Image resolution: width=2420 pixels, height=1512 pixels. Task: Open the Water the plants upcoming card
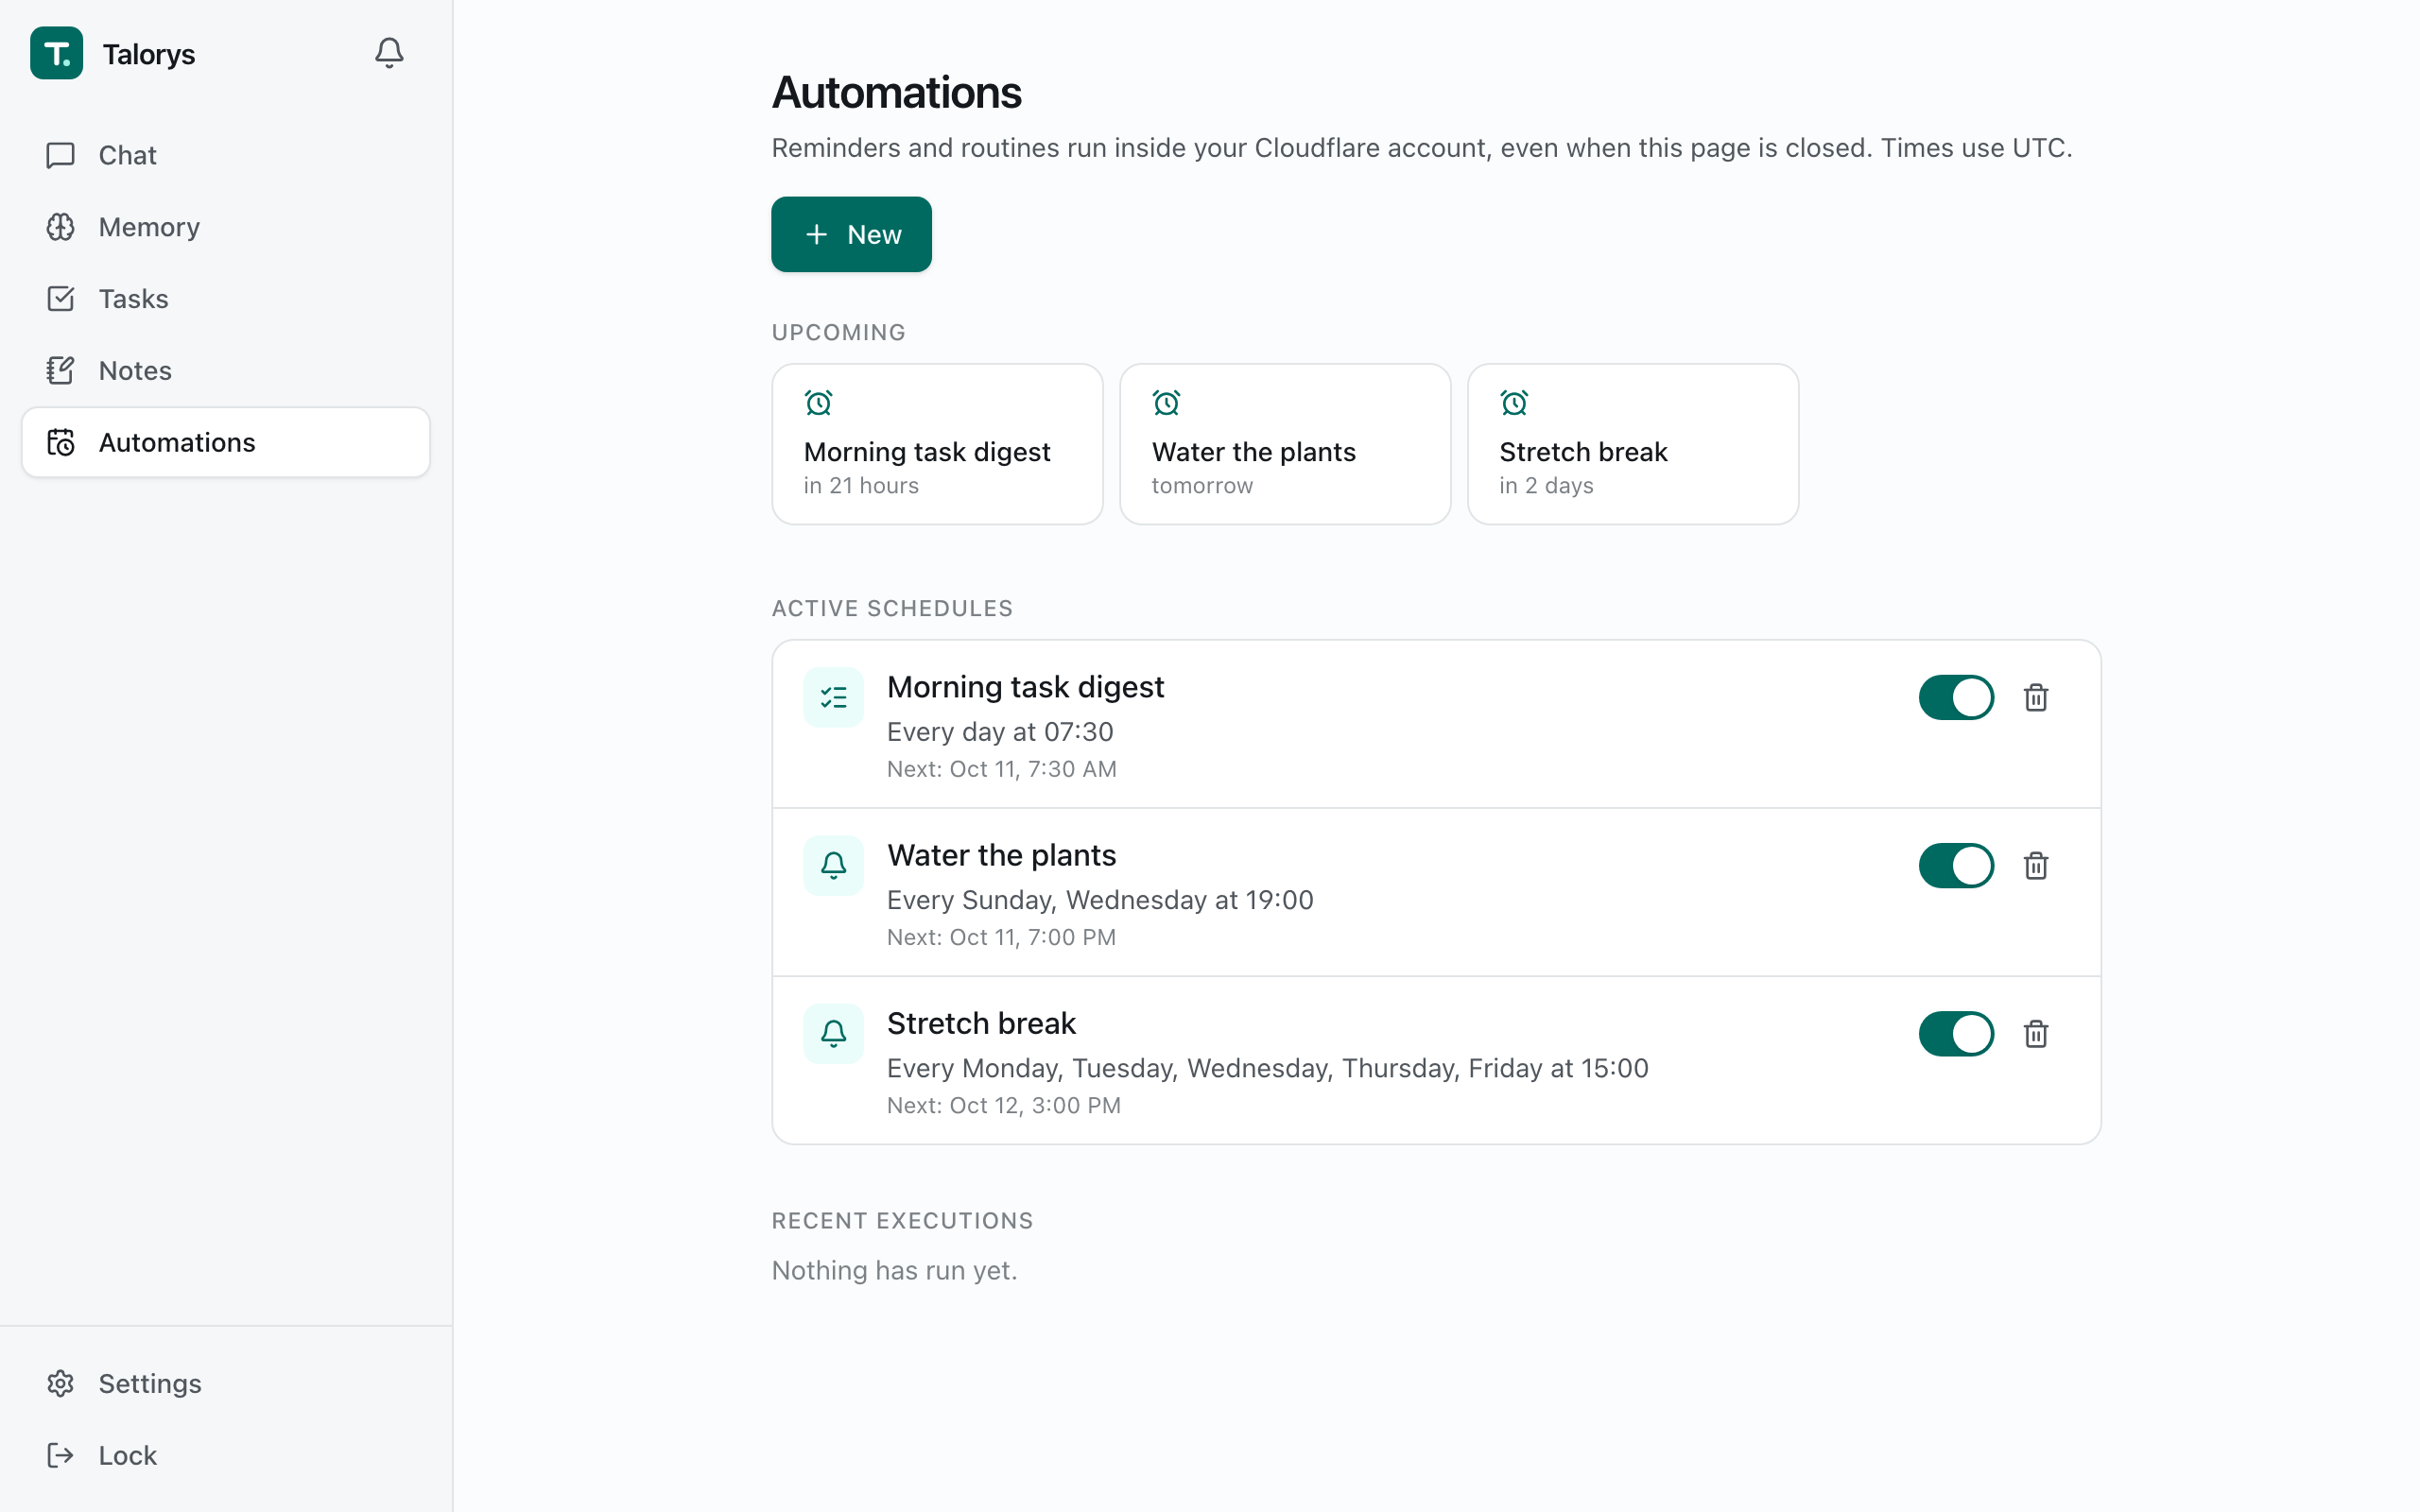click(1285, 444)
